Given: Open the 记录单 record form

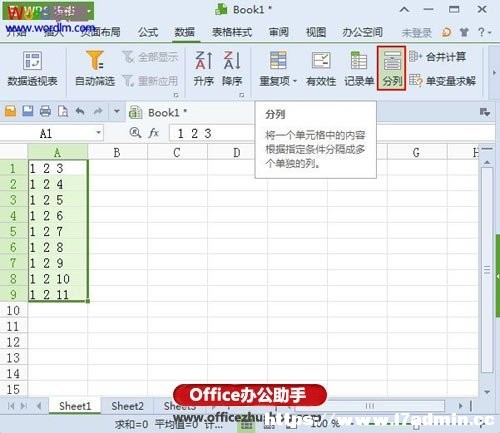Looking at the screenshot, I should (x=359, y=69).
